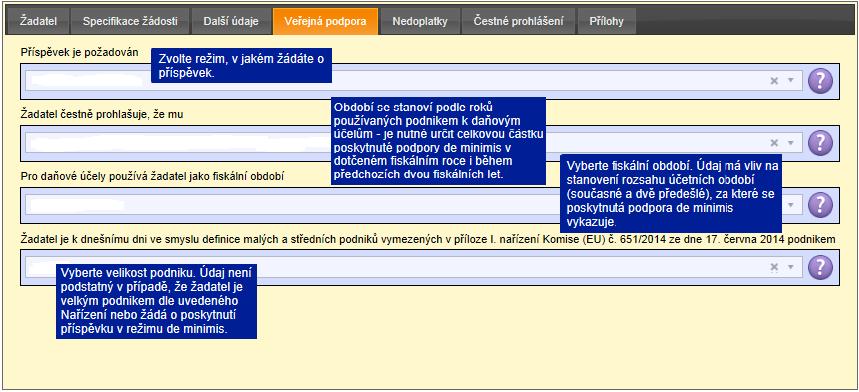This screenshot has width=859, height=392.
Task: Click the company size combo field
Action: 414,267
